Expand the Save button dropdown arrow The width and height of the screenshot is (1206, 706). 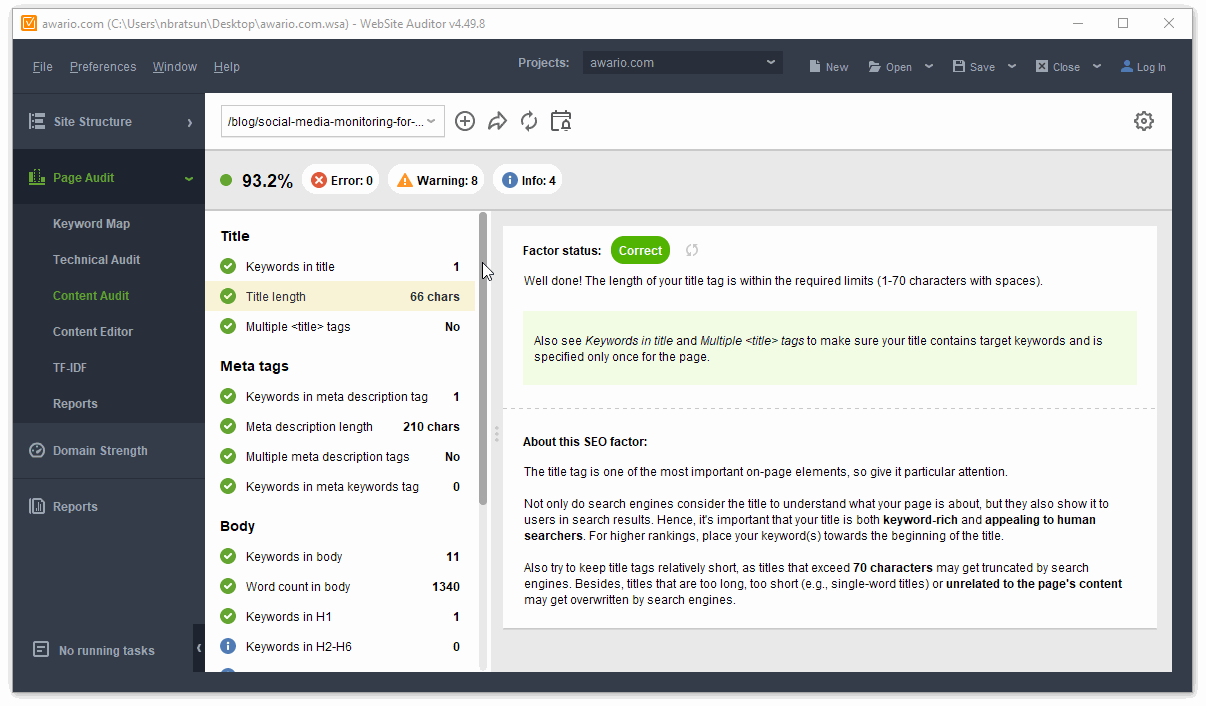click(x=1012, y=66)
